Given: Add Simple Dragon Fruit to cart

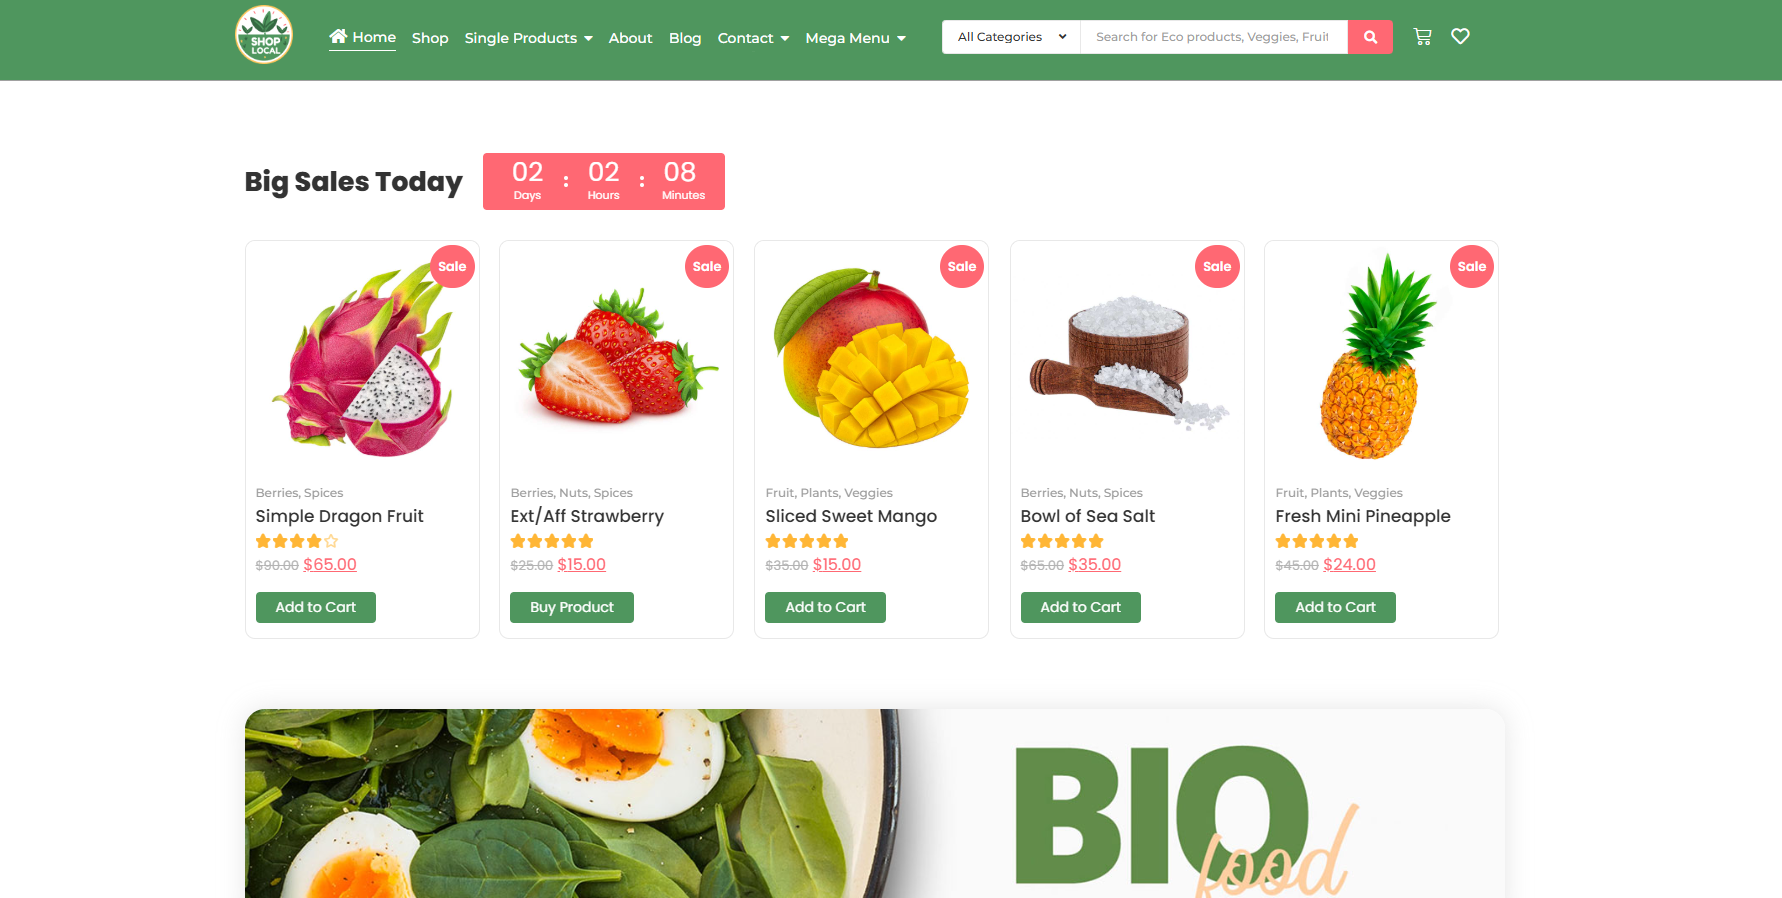Looking at the screenshot, I should click(x=316, y=607).
